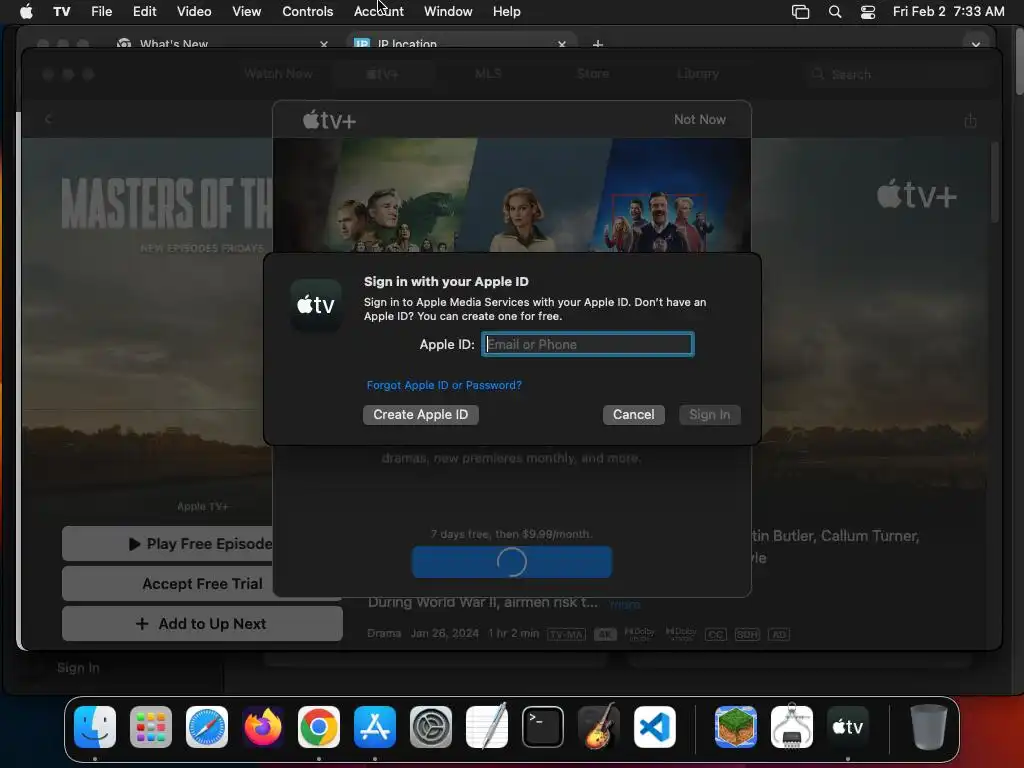Switch to the Apple TV+ tab
The height and width of the screenshot is (768, 1024).
(382, 74)
